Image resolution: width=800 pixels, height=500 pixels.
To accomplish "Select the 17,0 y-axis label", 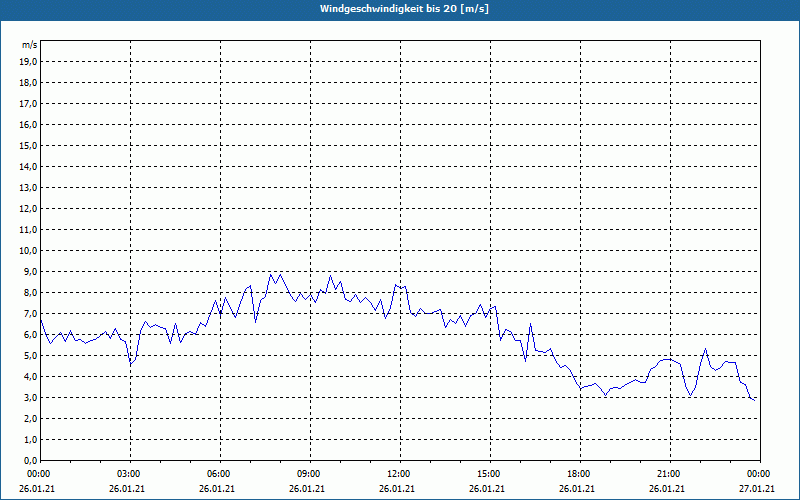I will [x=28, y=104].
